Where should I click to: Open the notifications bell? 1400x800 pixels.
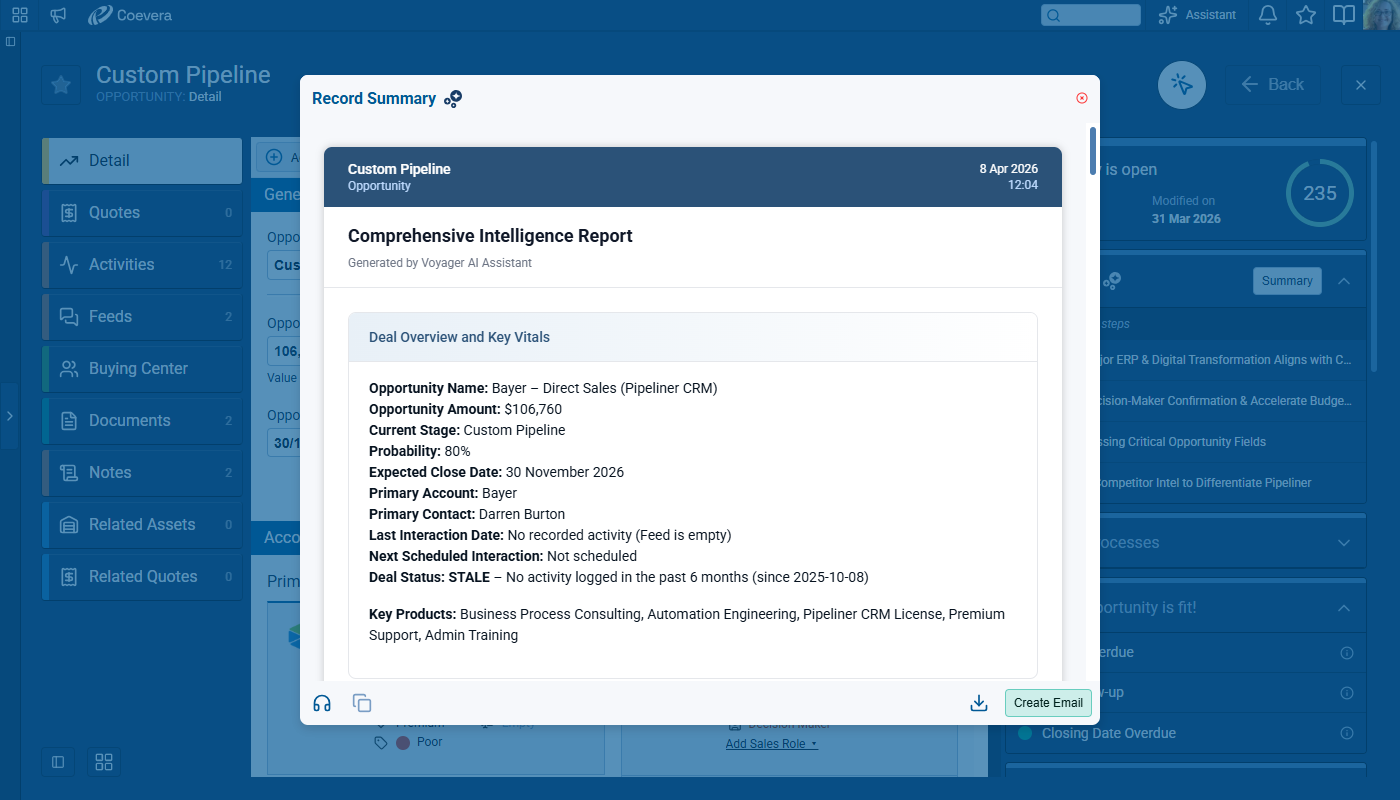coord(1268,15)
